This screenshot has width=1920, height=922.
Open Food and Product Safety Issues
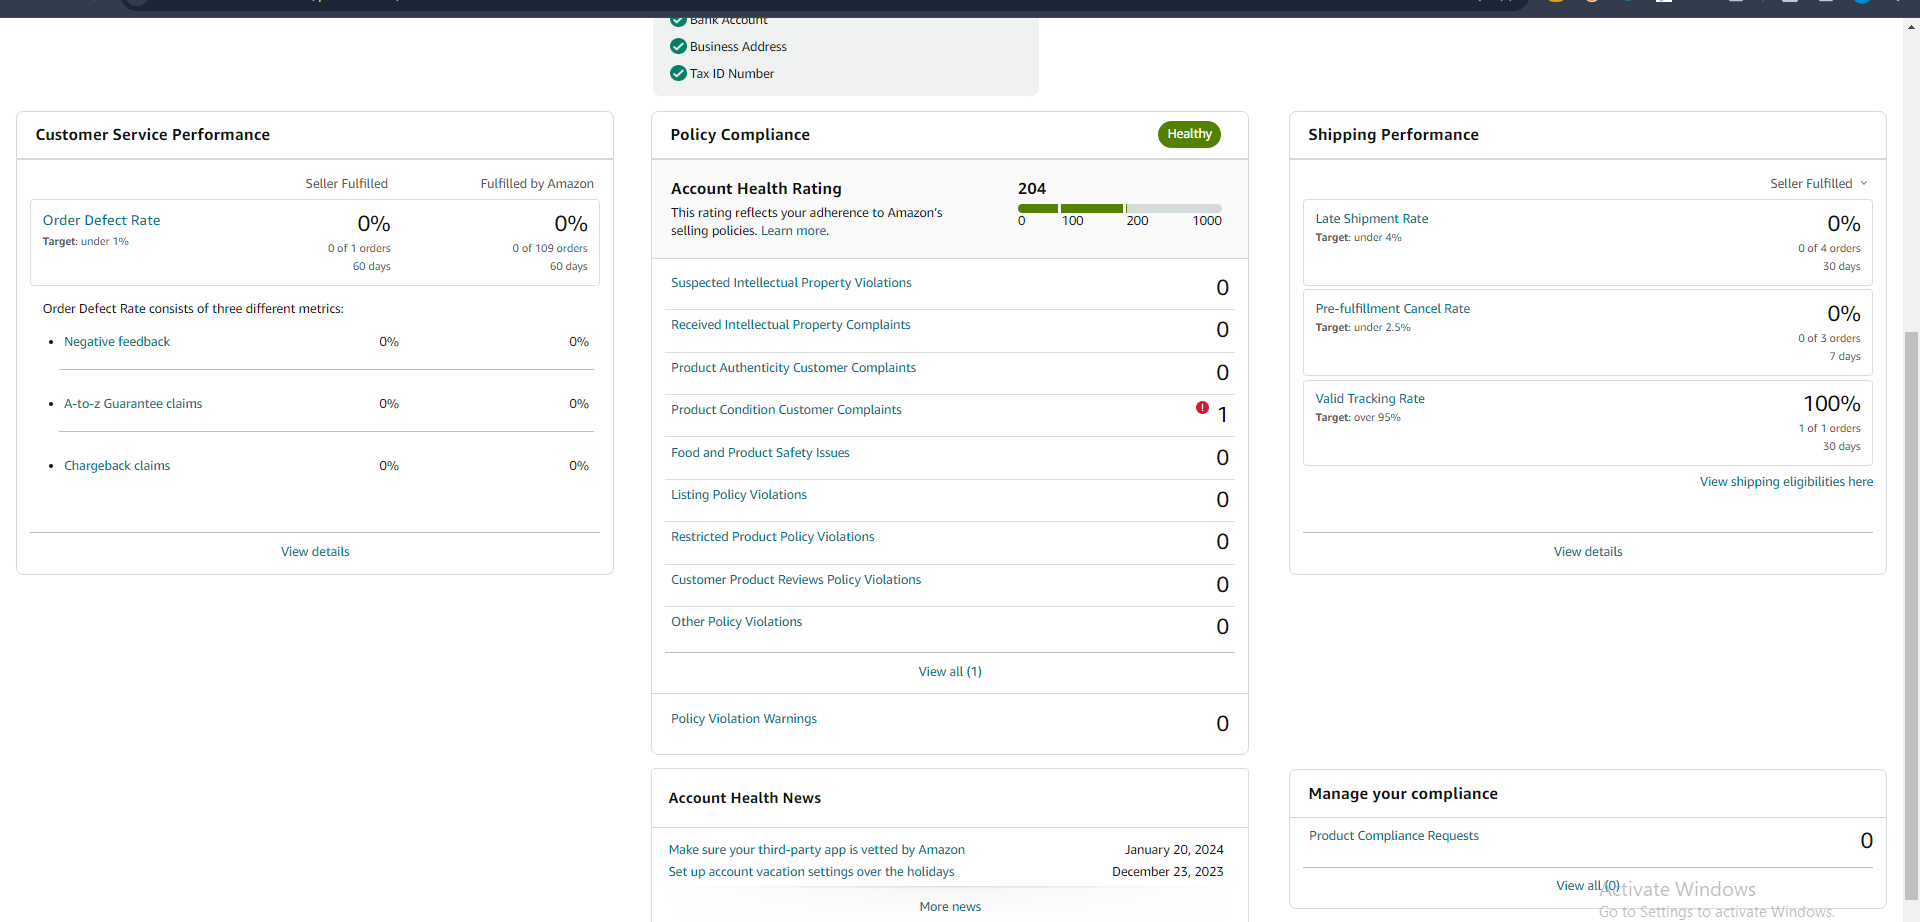point(760,453)
